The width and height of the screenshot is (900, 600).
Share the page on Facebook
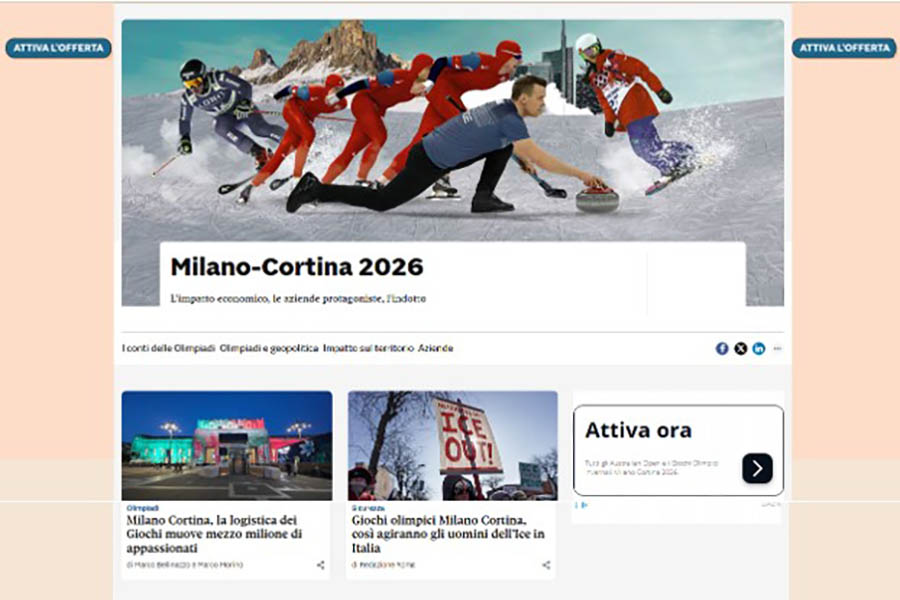721,349
